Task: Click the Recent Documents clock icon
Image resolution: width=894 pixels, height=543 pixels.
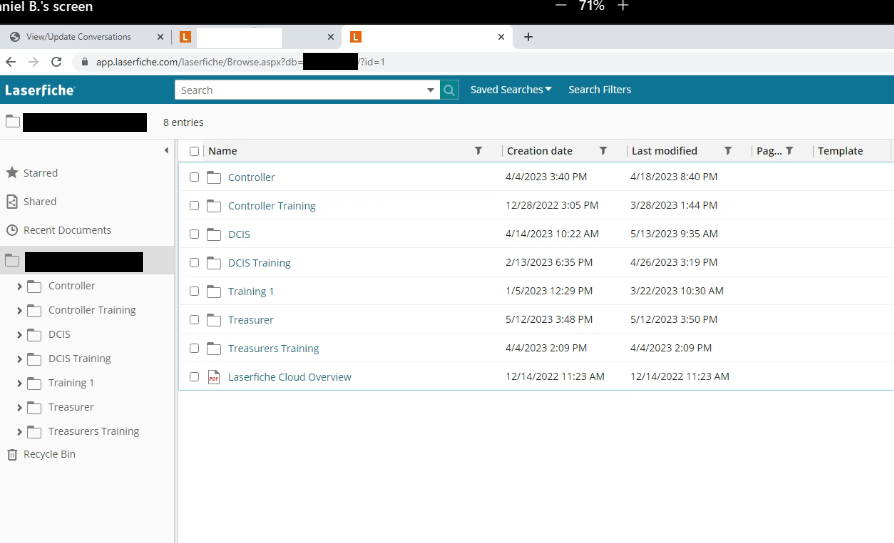Action: 12,230
